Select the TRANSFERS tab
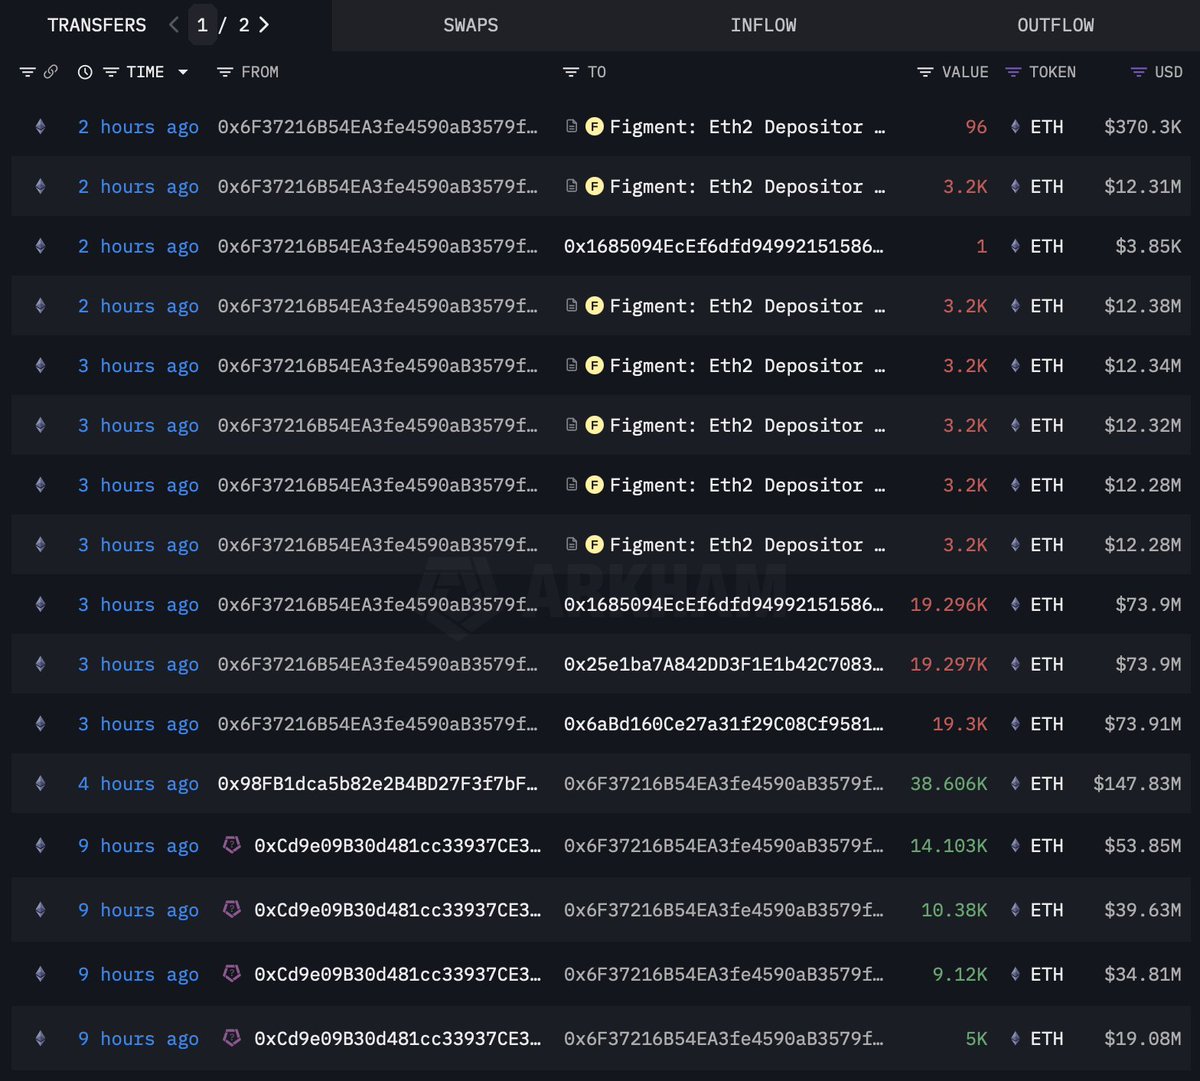This screenshot has height=1081, width=1200. (97, 25)
